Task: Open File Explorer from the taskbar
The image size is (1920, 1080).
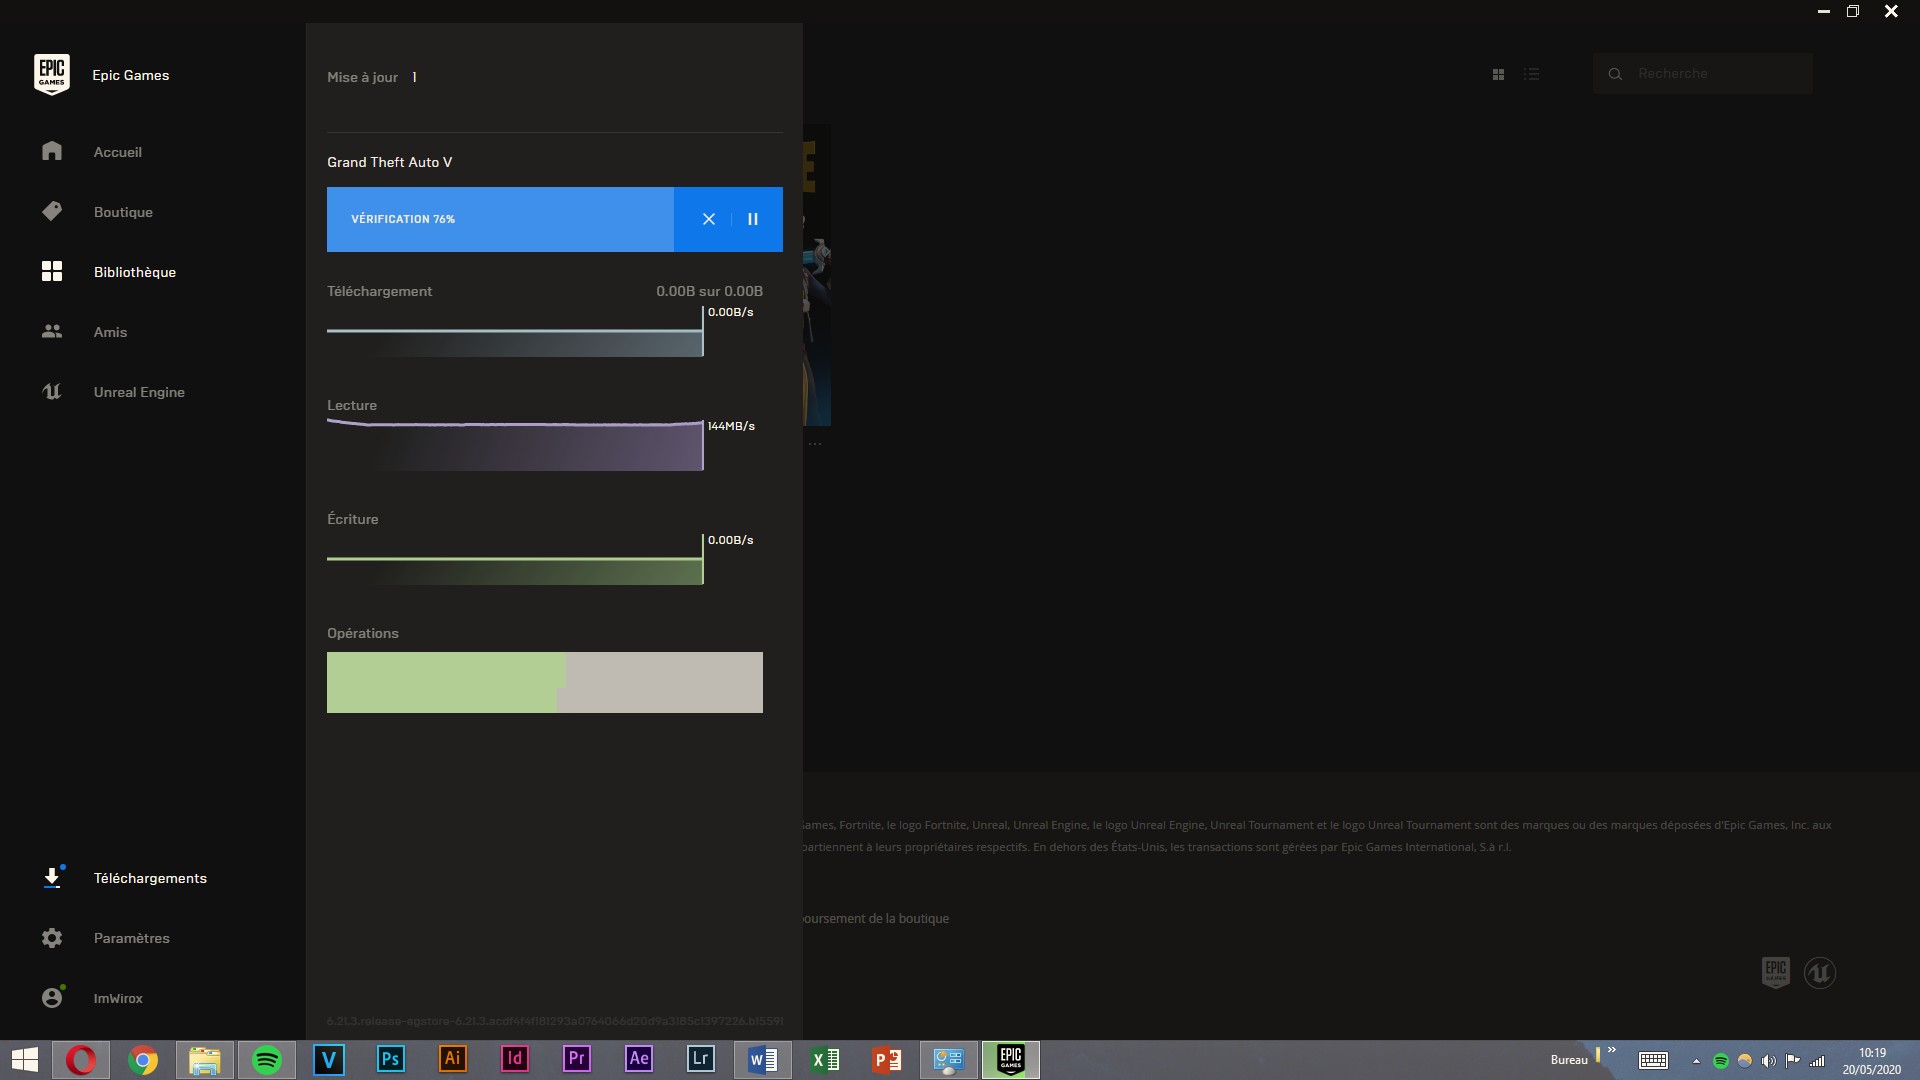Action: coord(205,1060)
